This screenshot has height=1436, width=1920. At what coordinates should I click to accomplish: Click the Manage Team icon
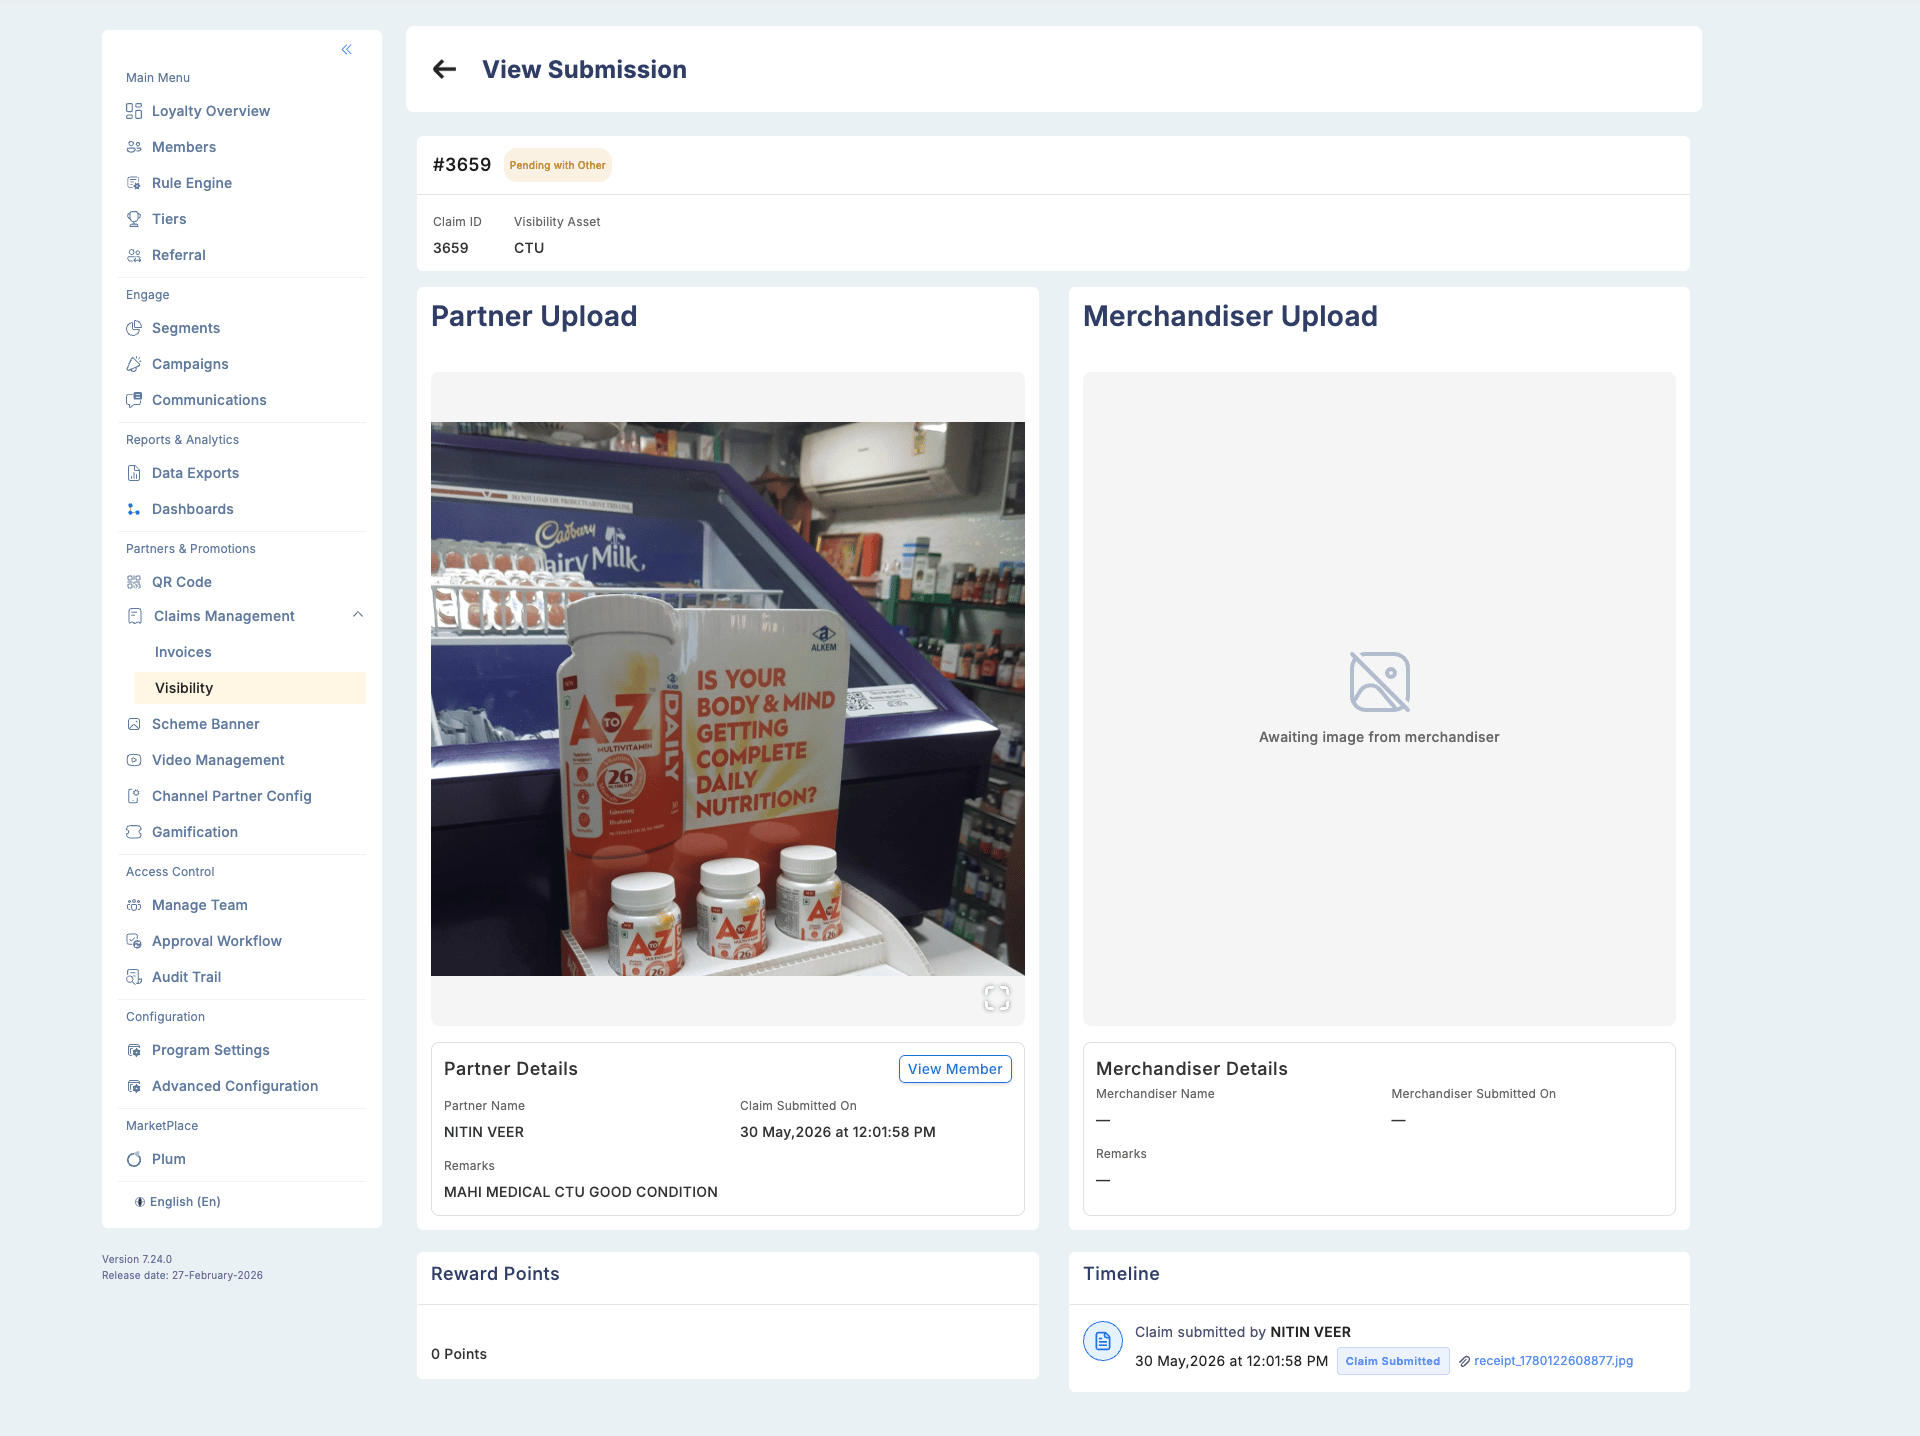[134, 905]
